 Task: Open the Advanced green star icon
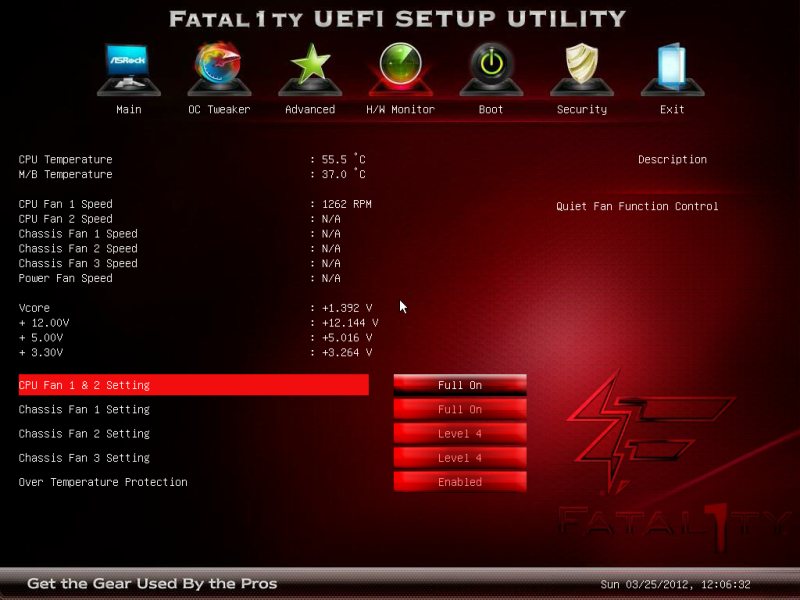(x=310, y=69)
